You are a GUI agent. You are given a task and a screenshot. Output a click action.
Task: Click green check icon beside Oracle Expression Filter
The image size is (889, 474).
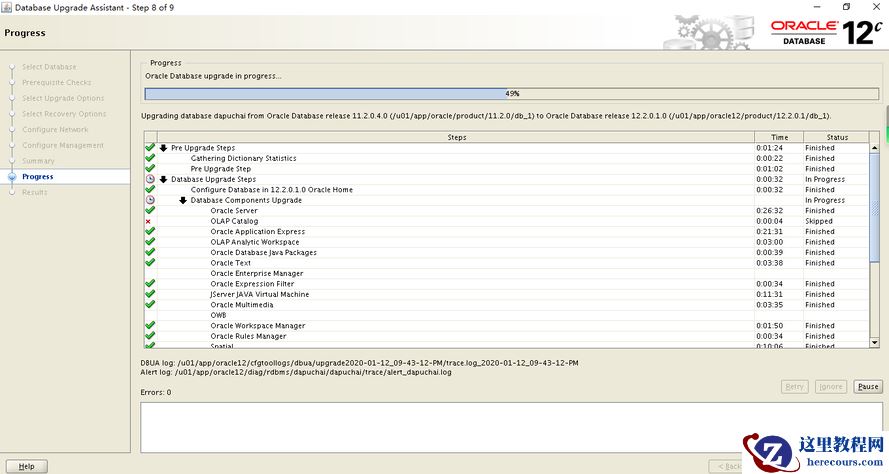(150, 283)
